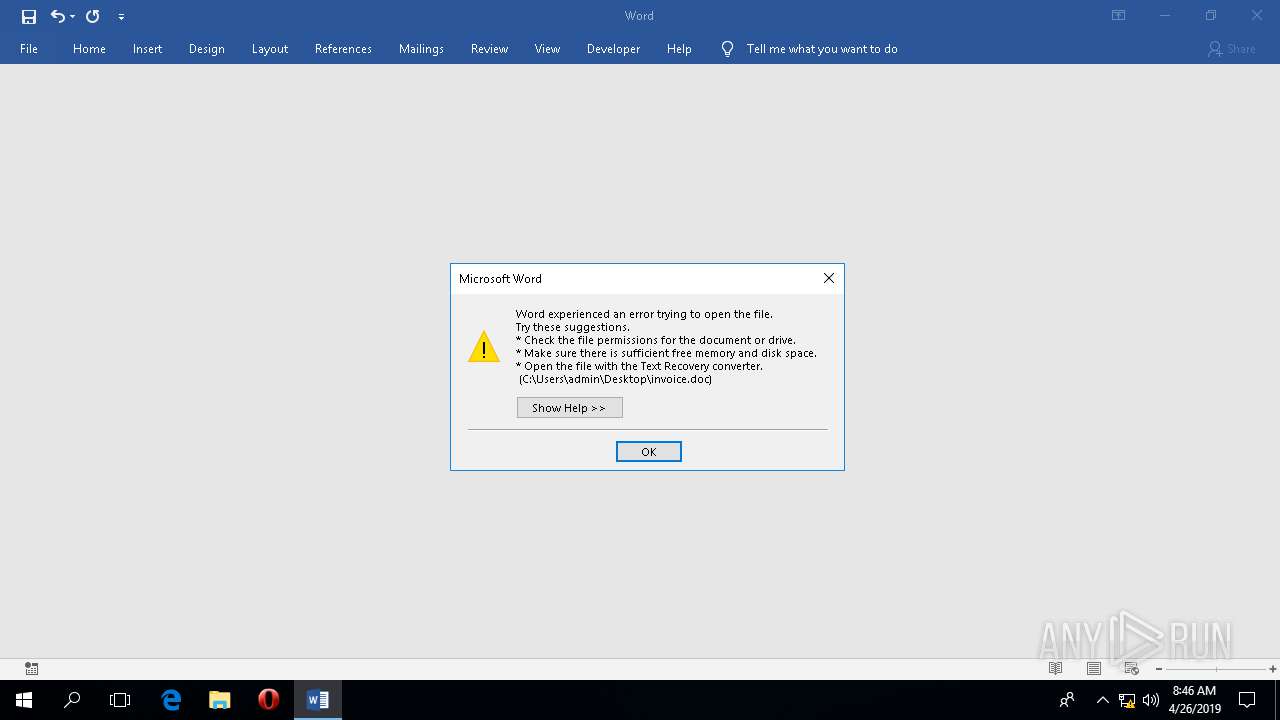The height and width of the screenshot is (720, 1280).
Task: Show hidden system tray icons
Action: [1102, 700]
